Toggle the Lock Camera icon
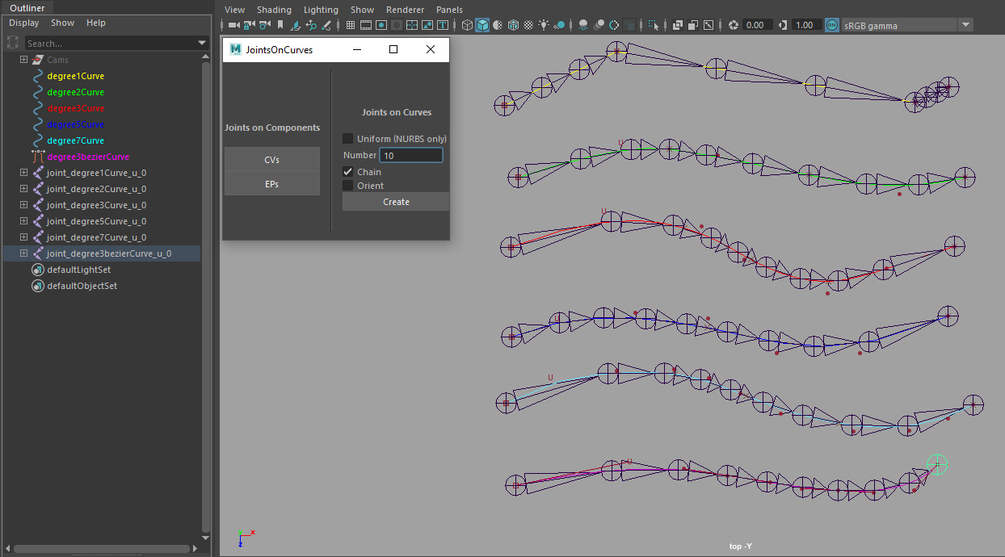The image size is (1005, 557). click(249, 25)
